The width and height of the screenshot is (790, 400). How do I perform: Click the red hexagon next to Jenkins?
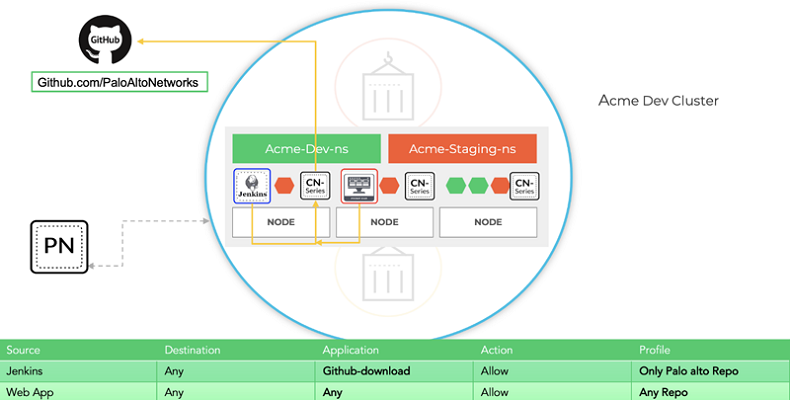click(x=283, y=186)
